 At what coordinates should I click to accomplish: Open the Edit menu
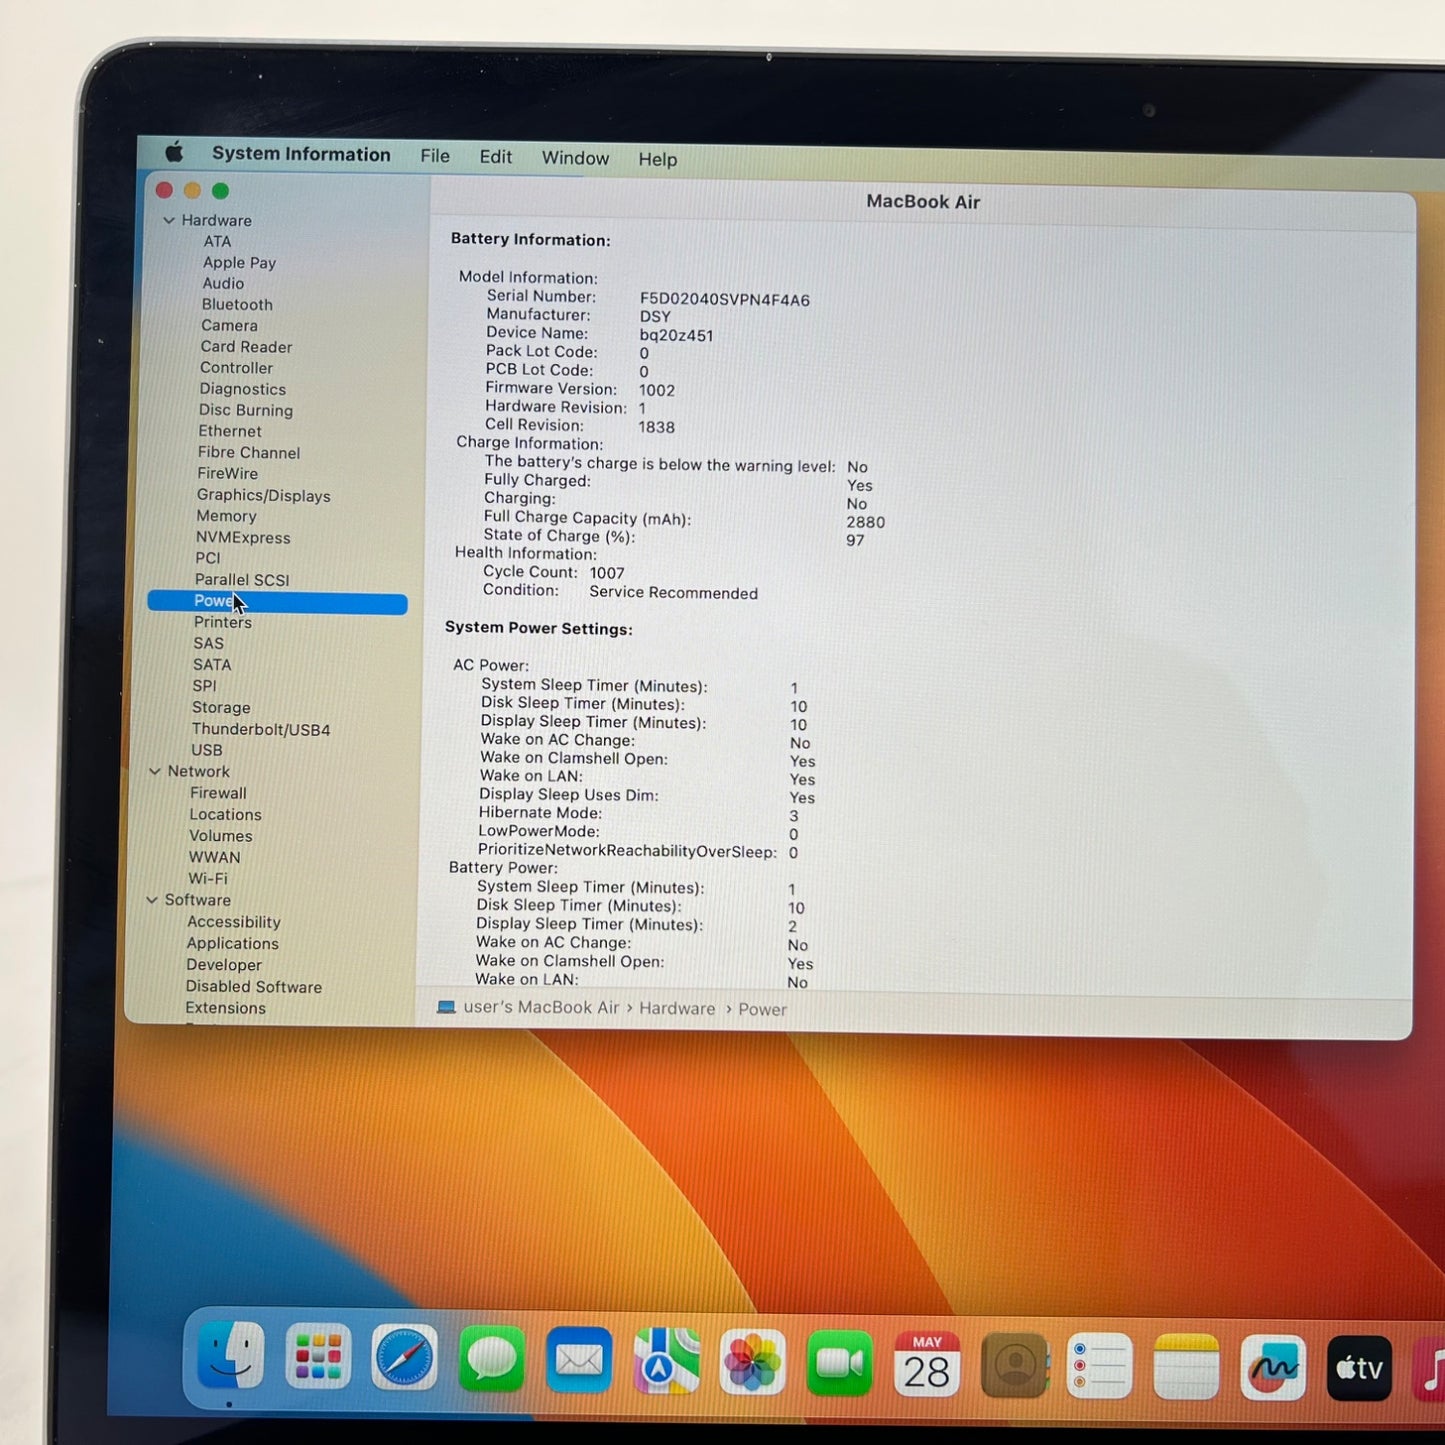pyautogui.click(x=495, y=157)
